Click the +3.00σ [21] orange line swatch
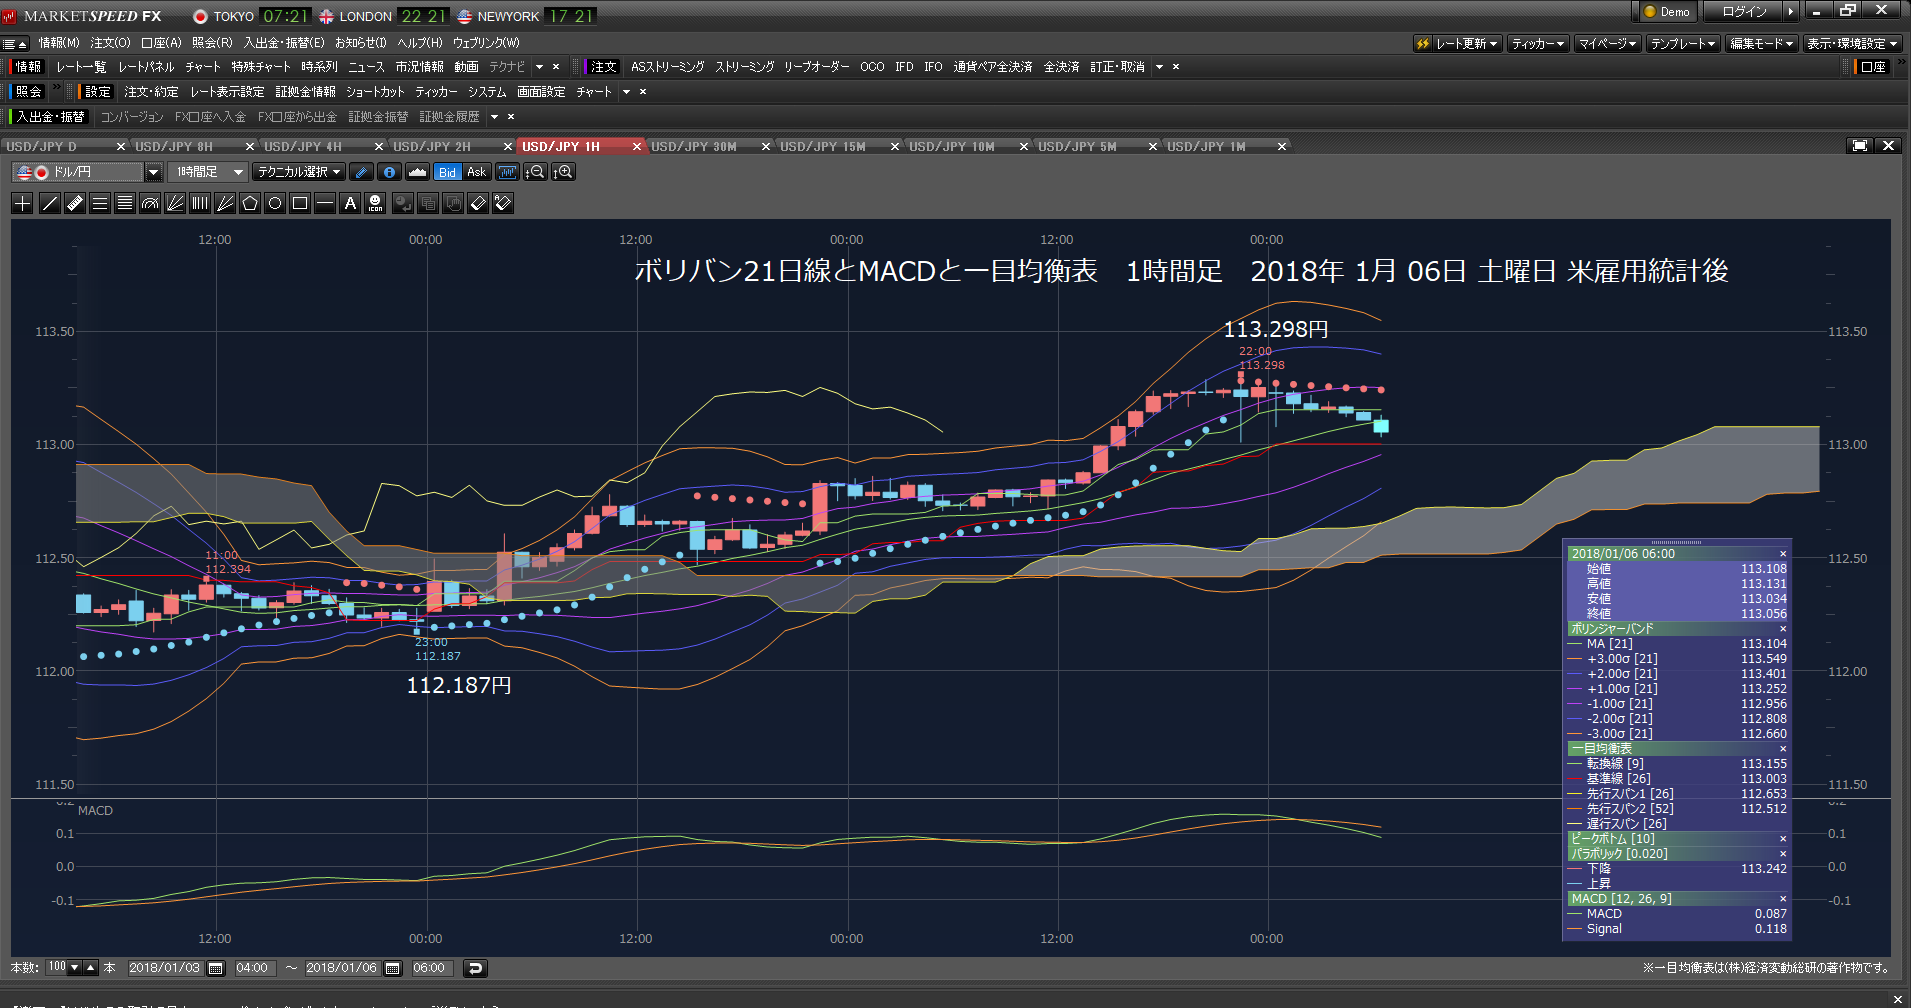 coord(1575,659)
